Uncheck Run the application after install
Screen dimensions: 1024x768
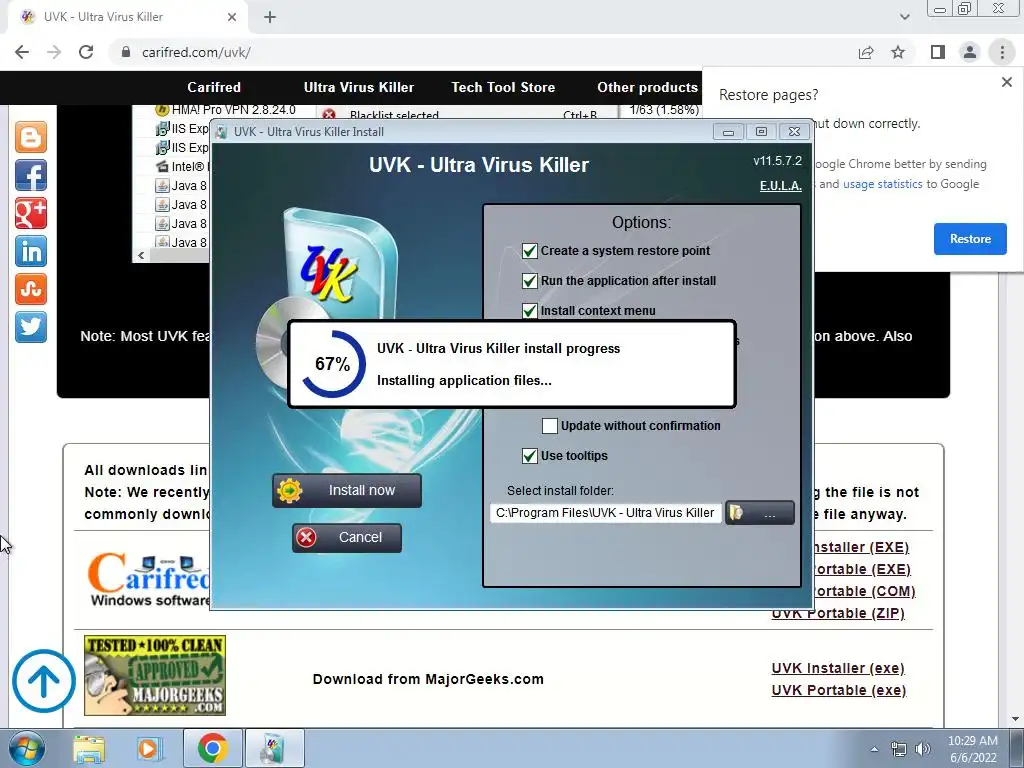(530, 281)
